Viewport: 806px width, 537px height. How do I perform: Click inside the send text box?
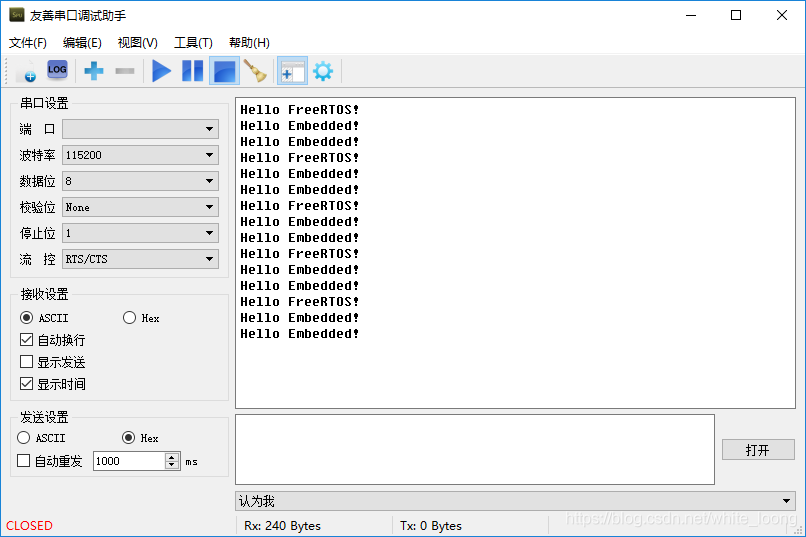tap(475, 450)
